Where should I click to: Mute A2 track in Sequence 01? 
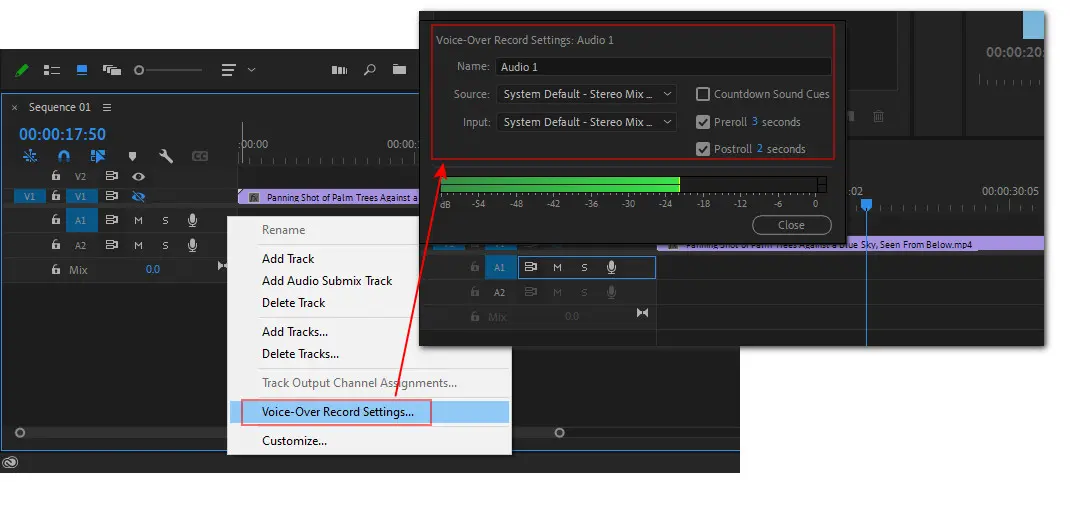tap(139, 246)
